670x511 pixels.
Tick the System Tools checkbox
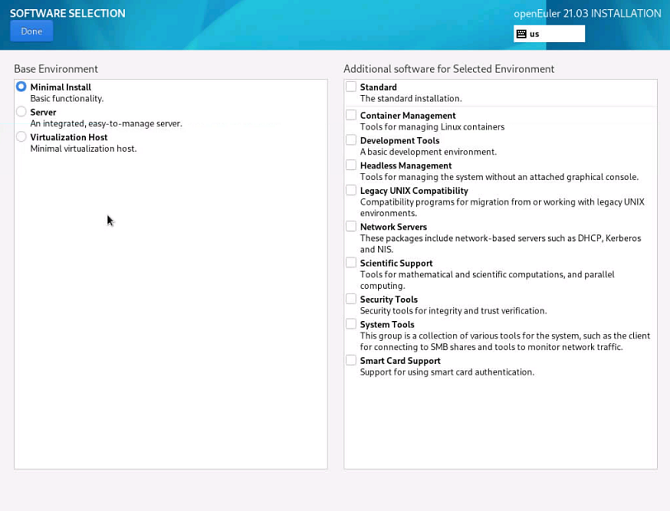point(351,324)
